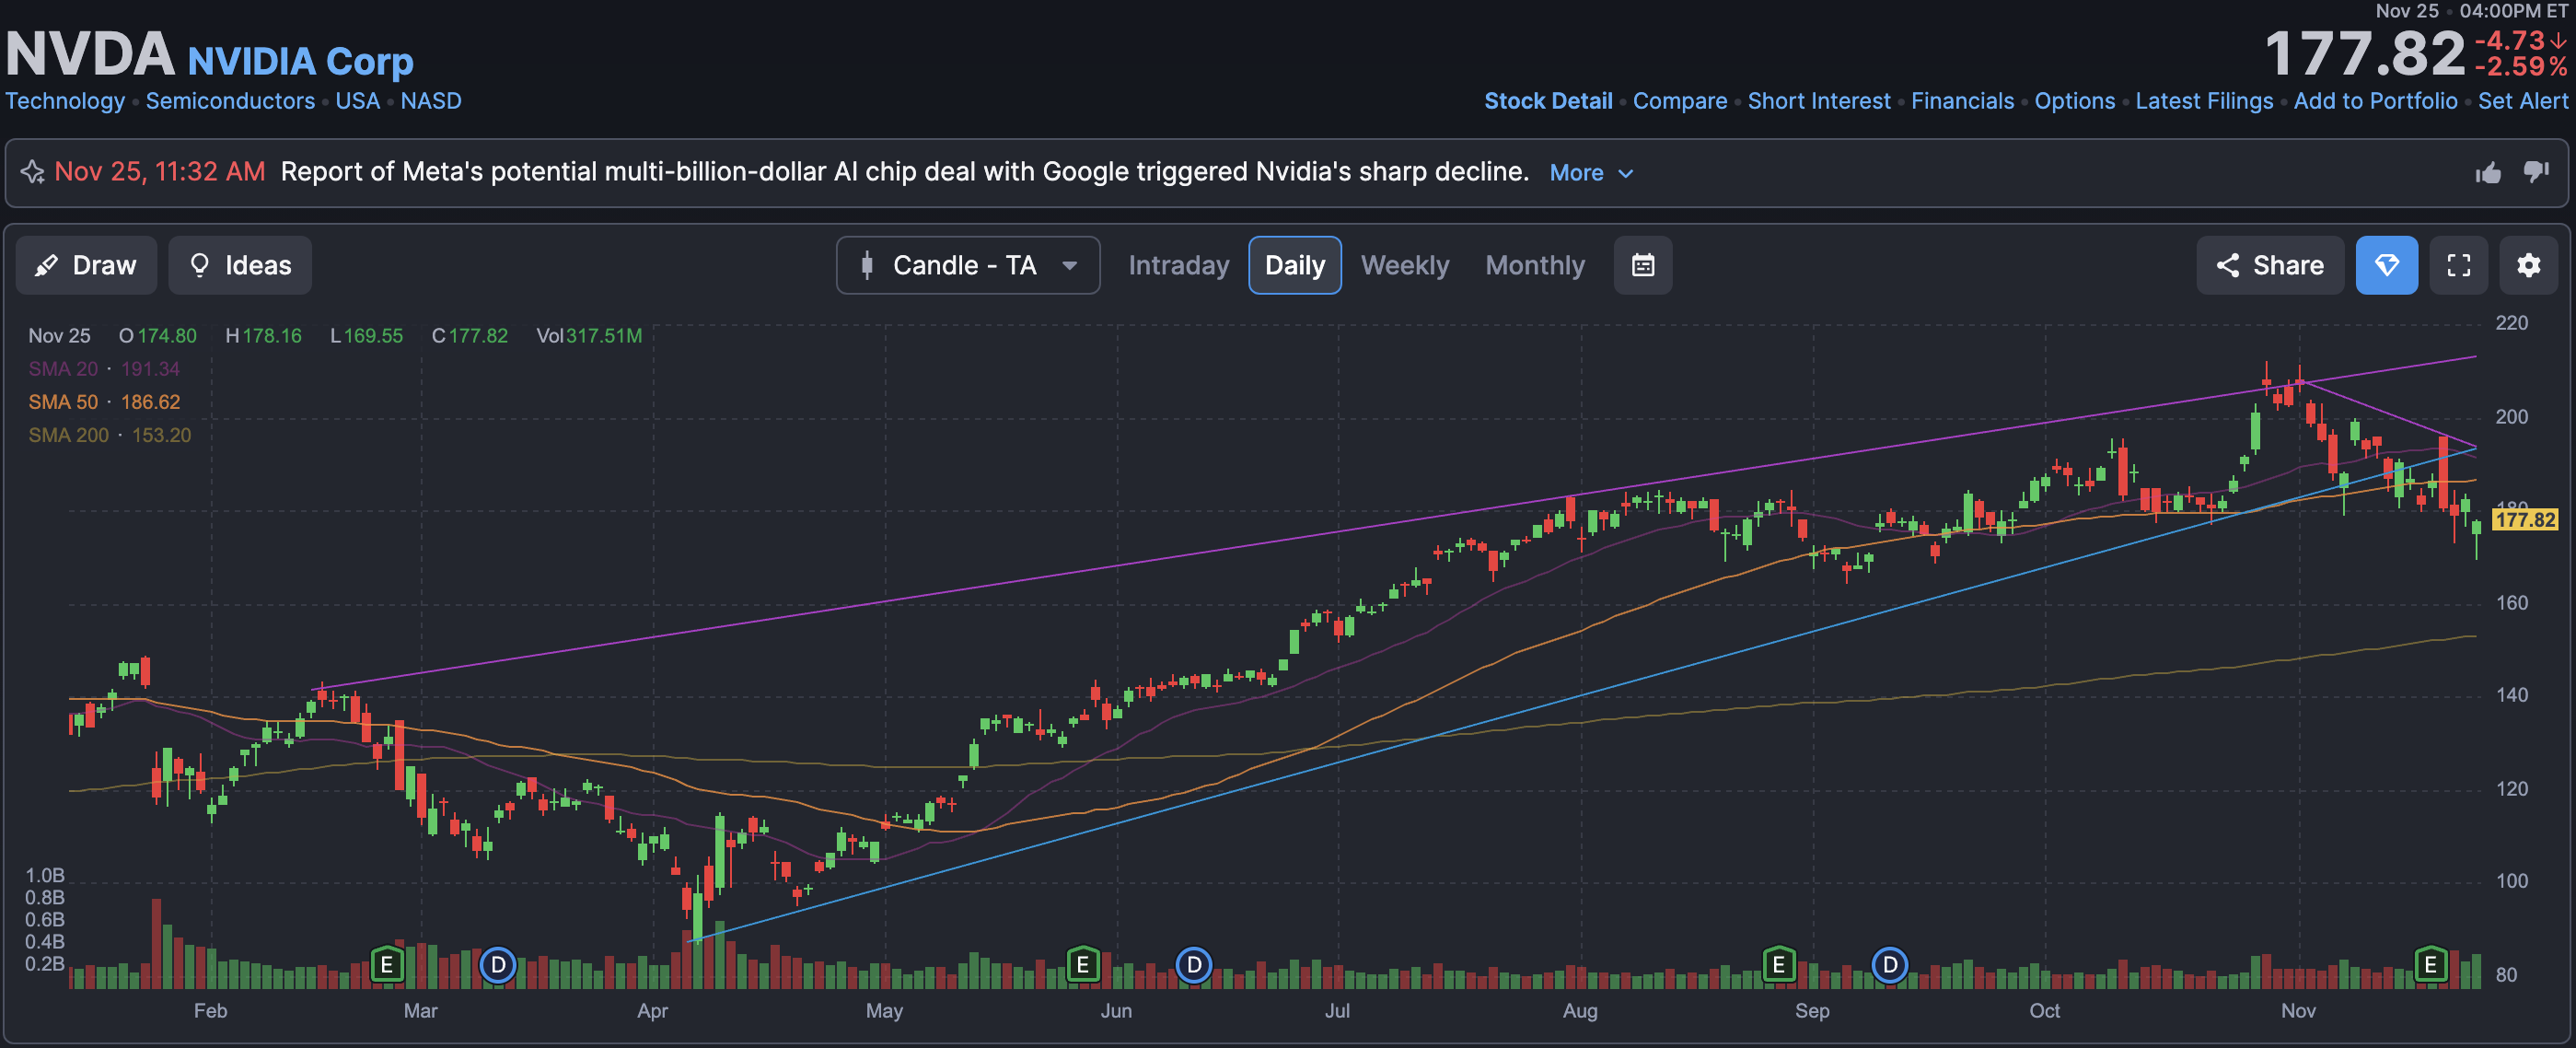Open the calendar date range icon
The height and width of the screenshot is (1048, 2576).
coord(1642,265)
